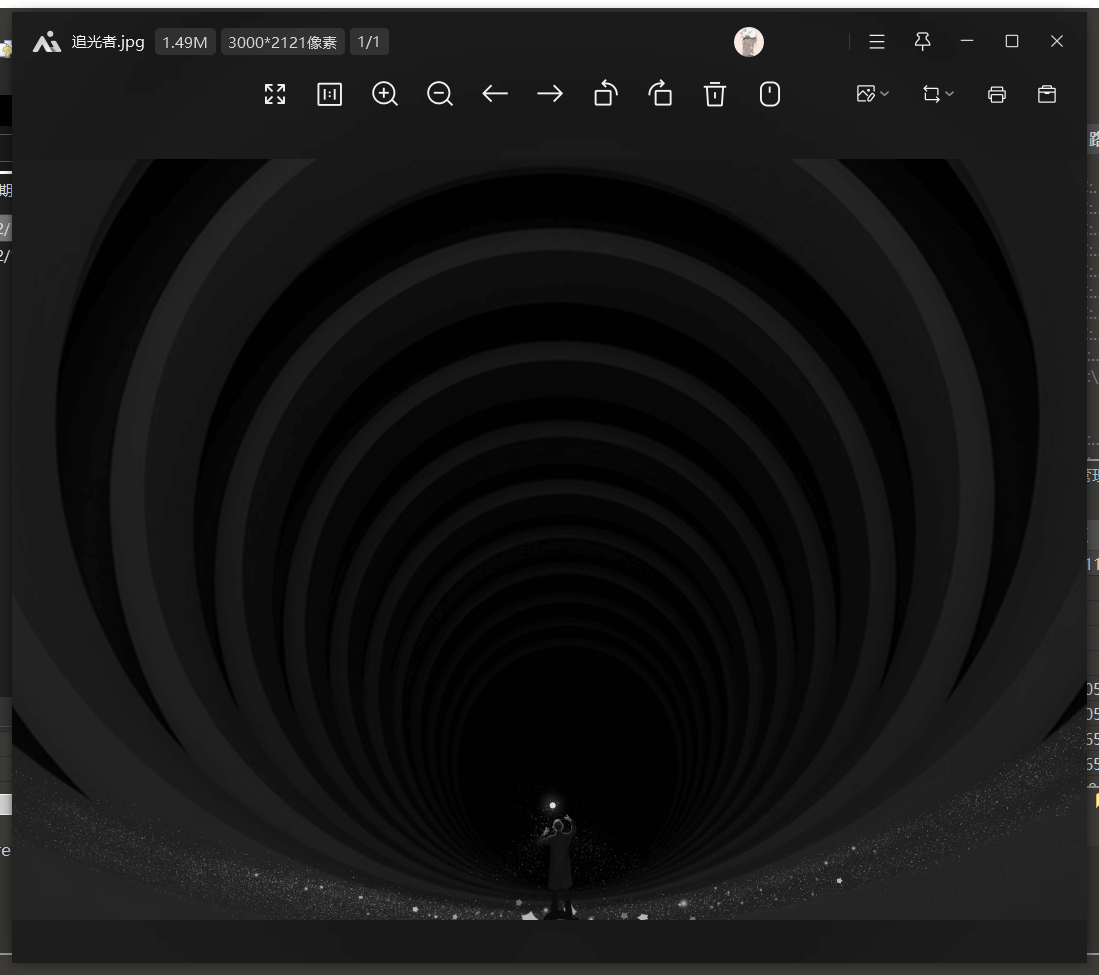Screen dimensions: 1099x975
Task: Open the toolbox icon at toolbar end
Action: click(1047, 94)
